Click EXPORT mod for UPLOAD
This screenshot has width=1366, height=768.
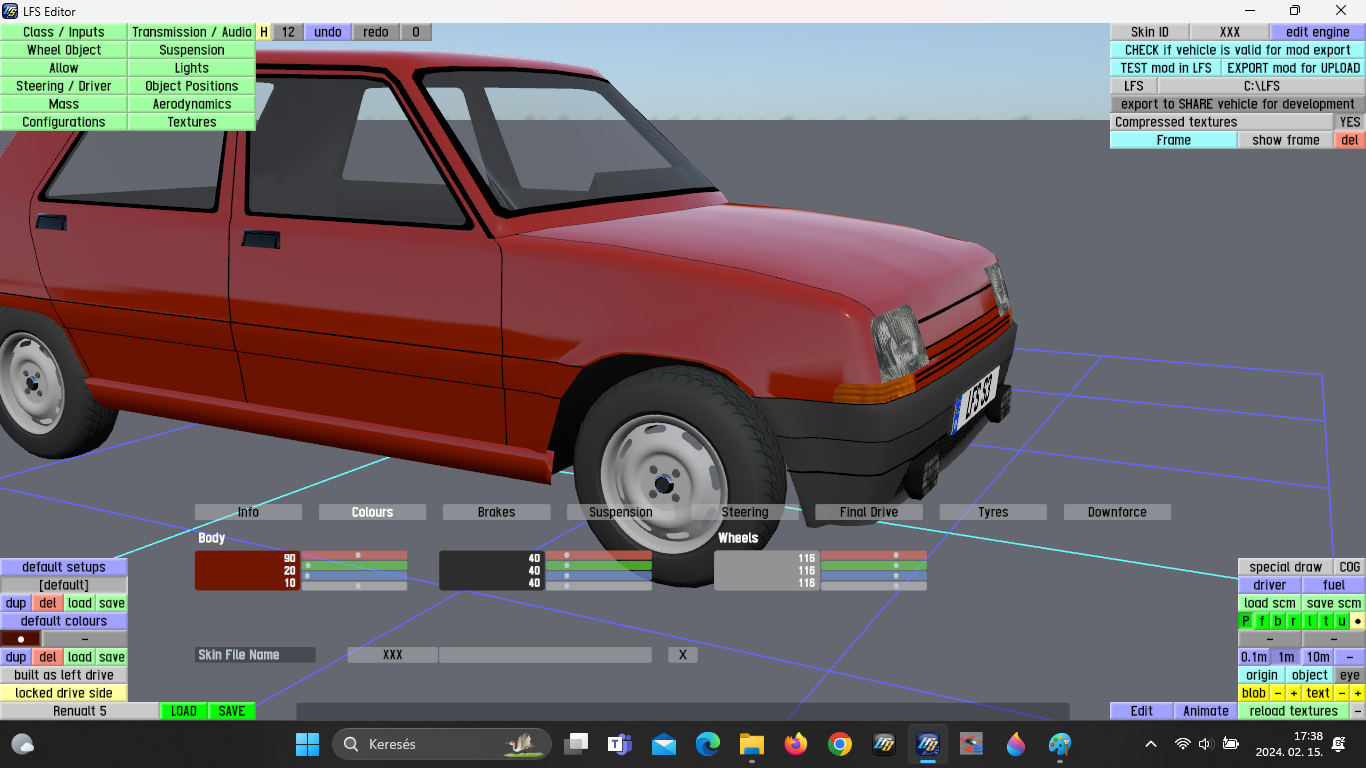pos(1294,68)
